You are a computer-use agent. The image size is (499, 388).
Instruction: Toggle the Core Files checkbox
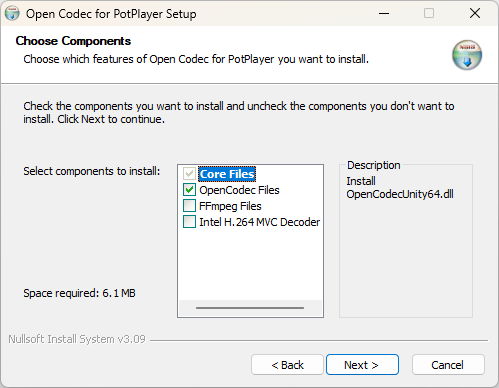(x=189, y=174)
